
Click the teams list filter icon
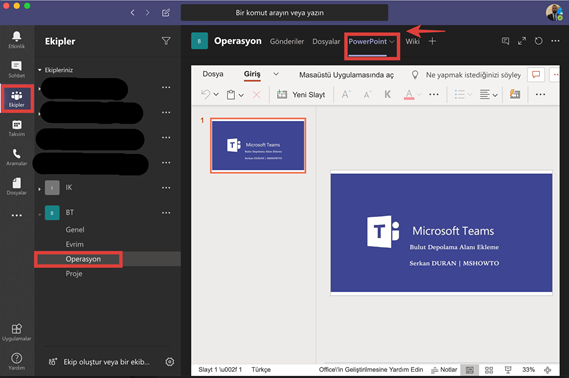point(166,41)
